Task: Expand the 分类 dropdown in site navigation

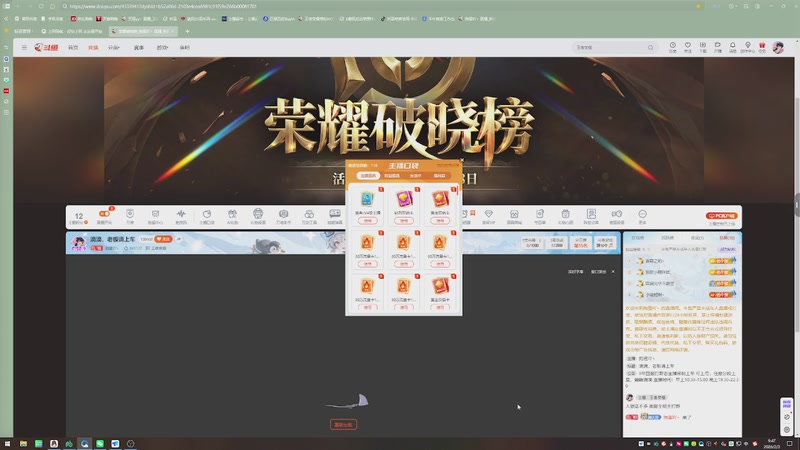Action: coord(113,47)
